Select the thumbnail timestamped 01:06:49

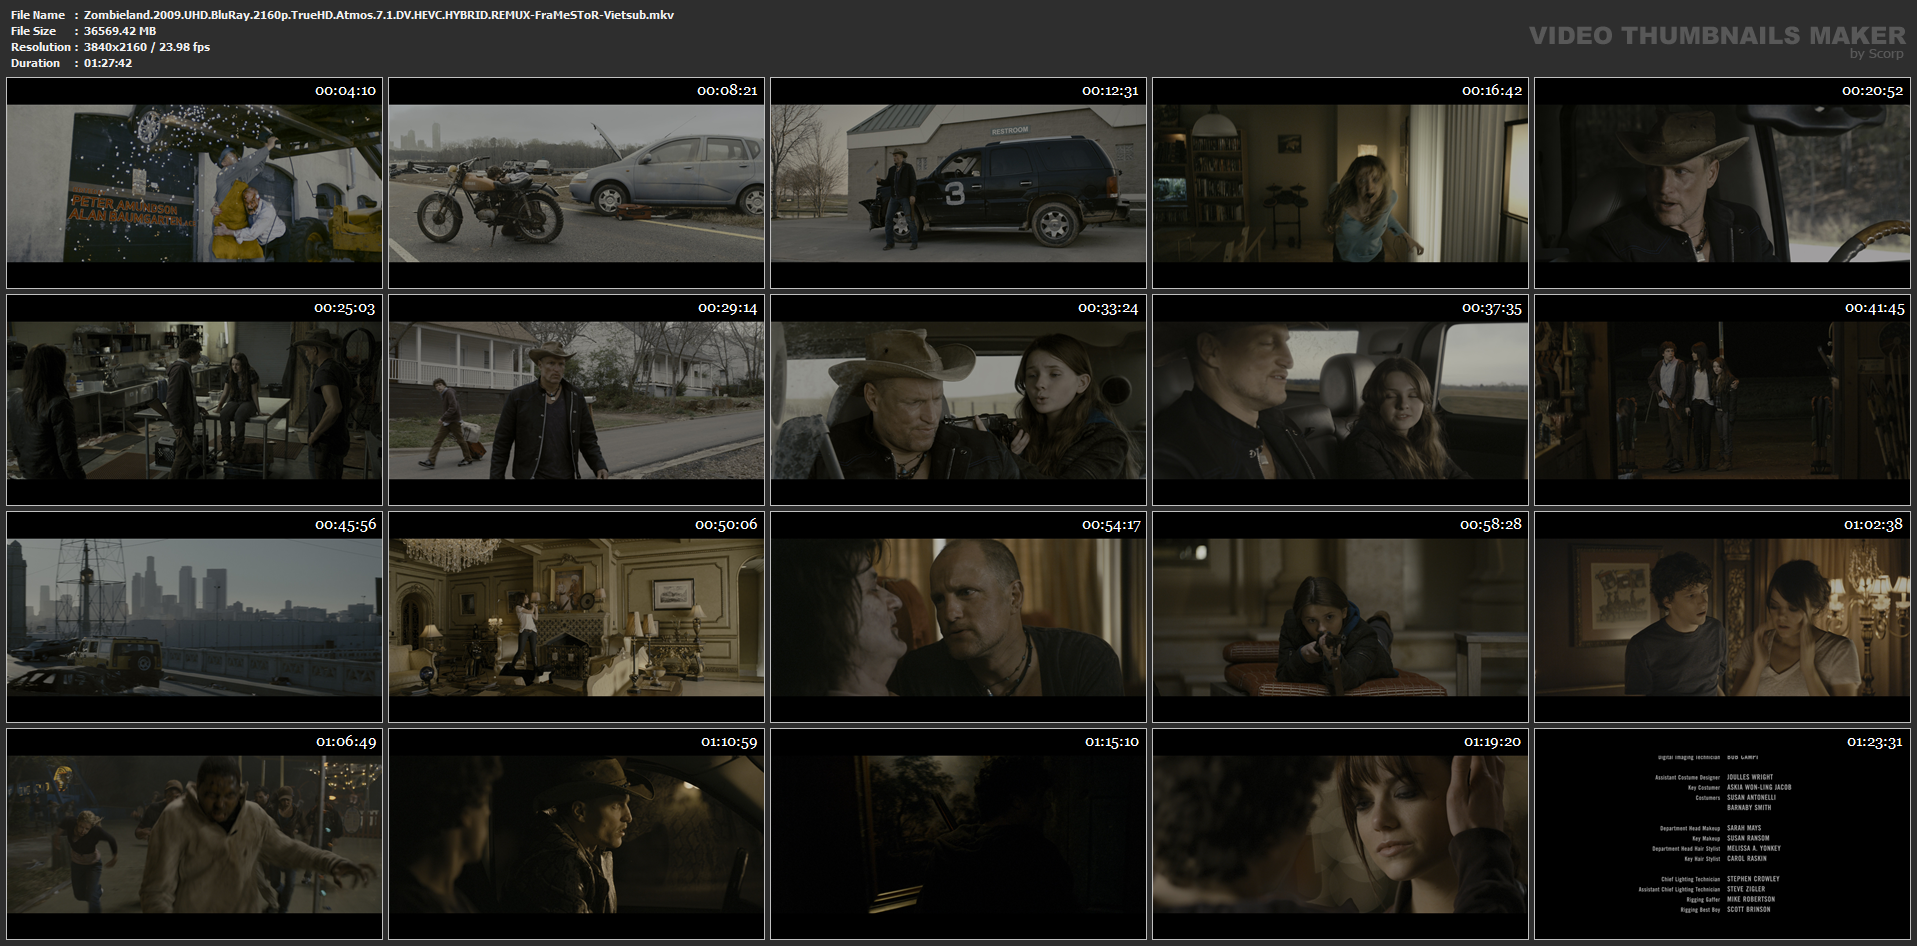click(x=194, y=834)
